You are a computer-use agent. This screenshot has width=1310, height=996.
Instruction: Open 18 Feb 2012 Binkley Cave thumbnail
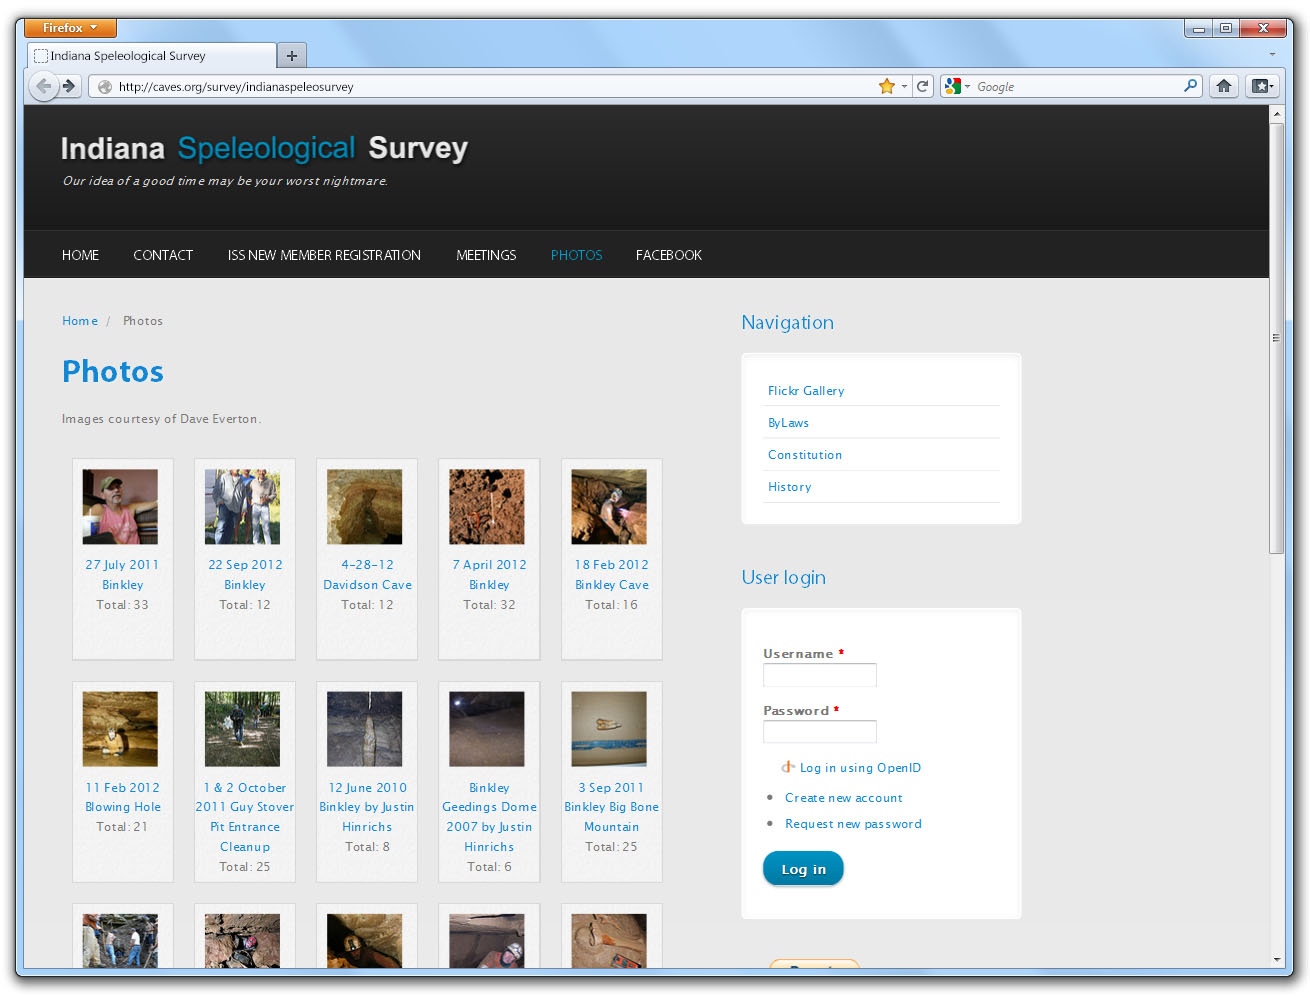(609, 507)
